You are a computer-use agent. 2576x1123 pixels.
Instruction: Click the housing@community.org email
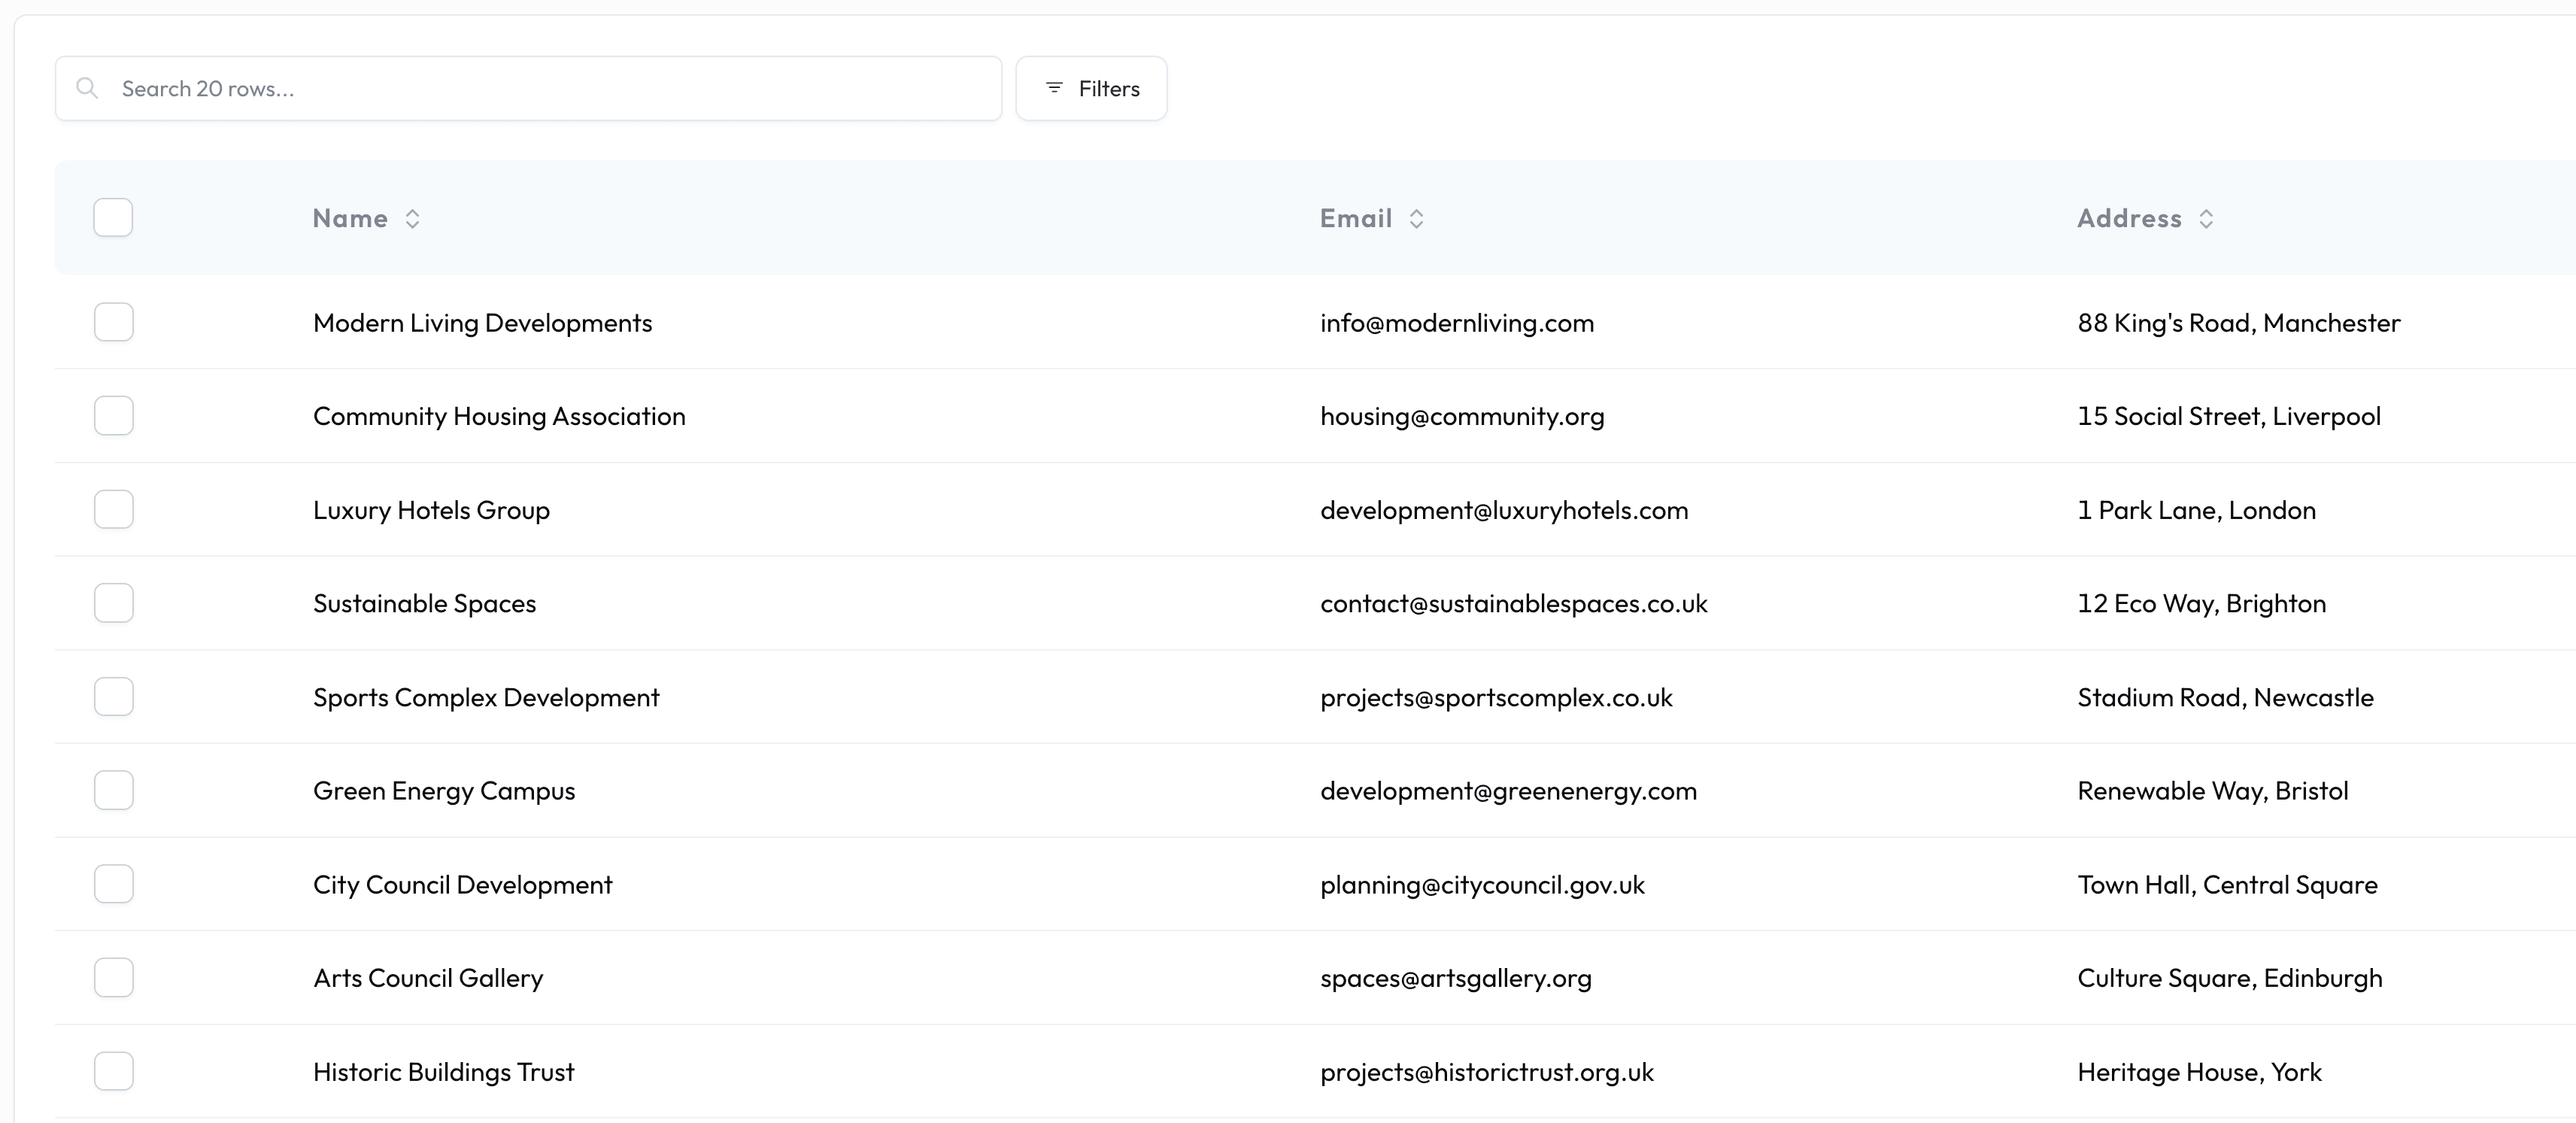coord(1461,416)
